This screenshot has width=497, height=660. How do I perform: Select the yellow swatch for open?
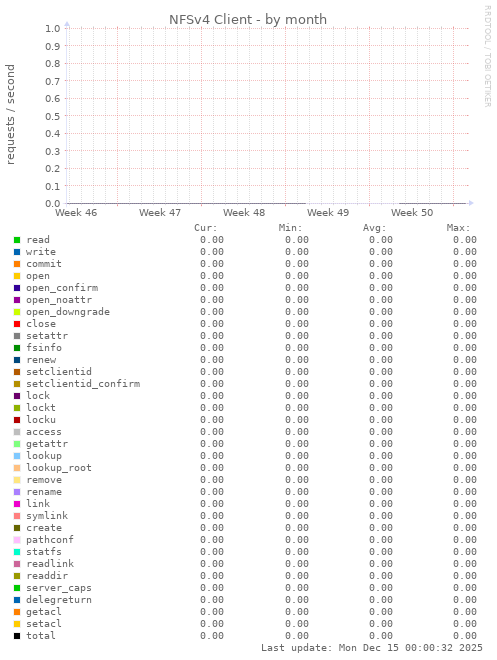(17, 276)
